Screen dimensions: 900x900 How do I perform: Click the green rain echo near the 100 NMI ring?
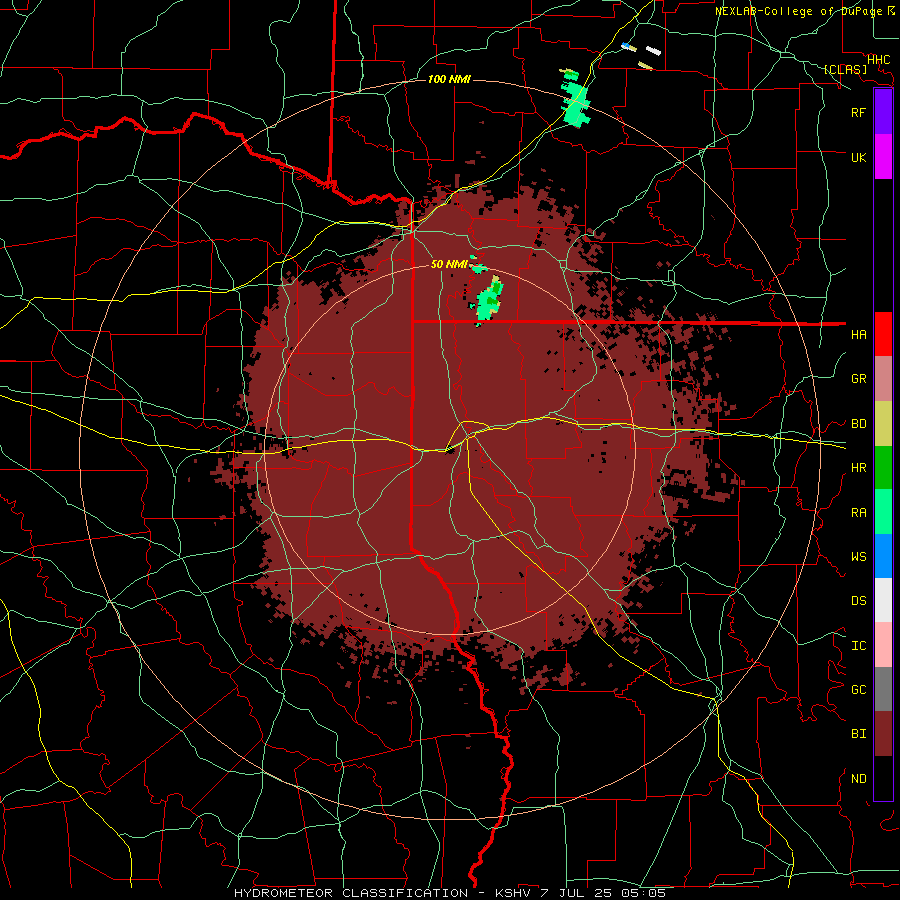576,104
